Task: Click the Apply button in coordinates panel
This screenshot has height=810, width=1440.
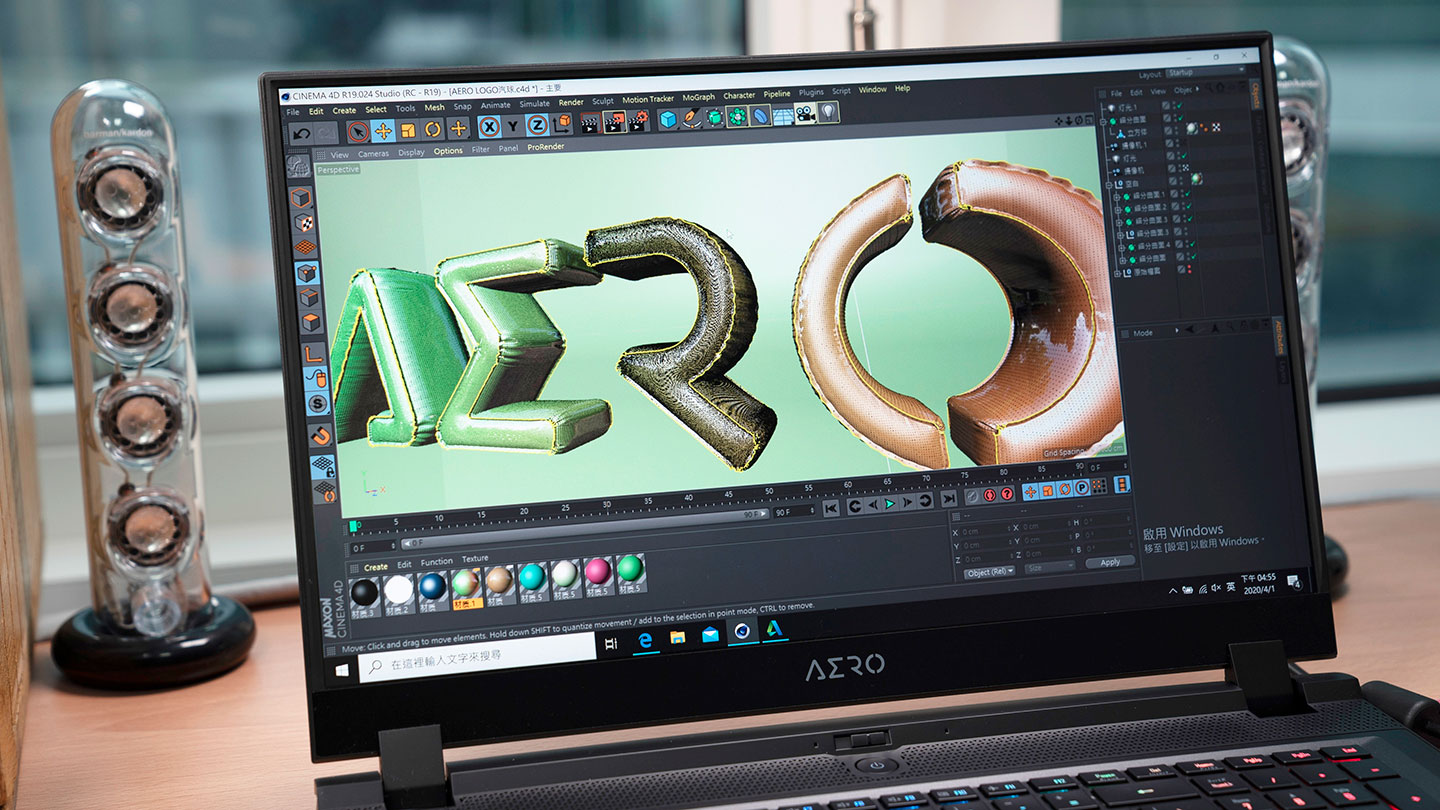Action: pyautogui.click(x=1109, y=562)
